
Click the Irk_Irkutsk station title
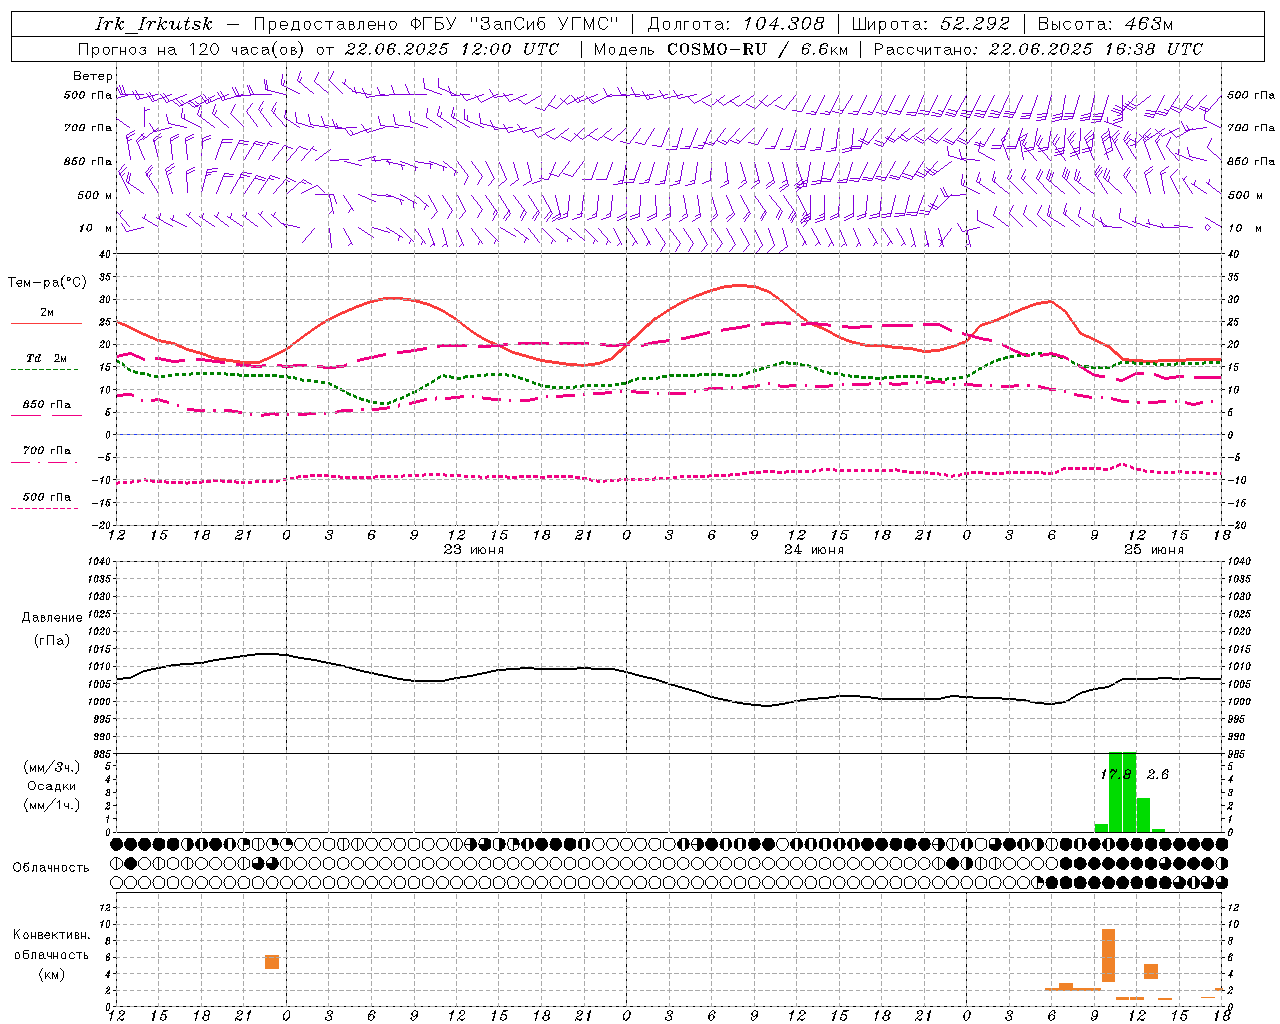click(x=154, y=24)
